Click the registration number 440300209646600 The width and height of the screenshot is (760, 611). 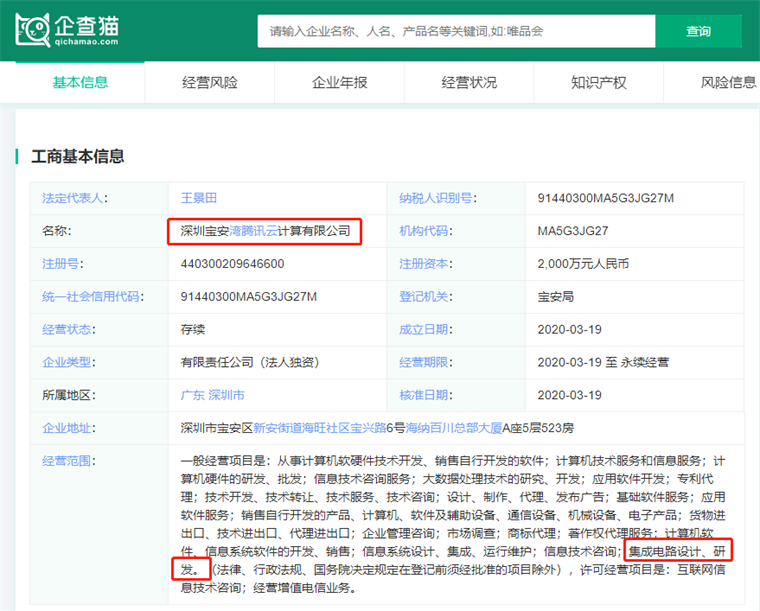click(232, 264)
